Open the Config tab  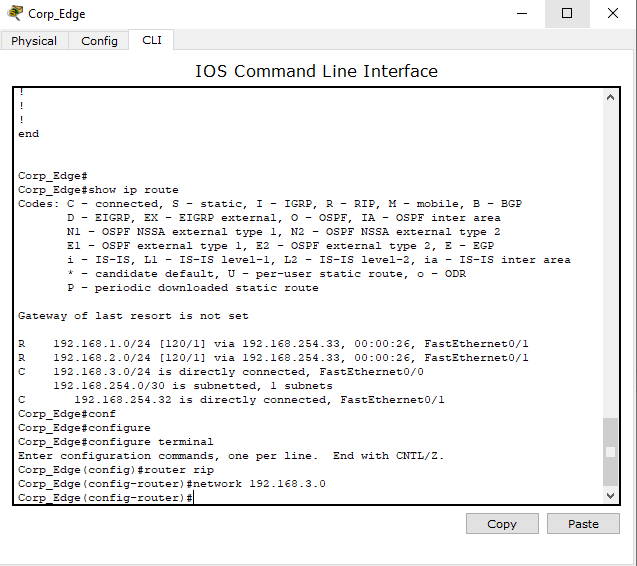99,41
